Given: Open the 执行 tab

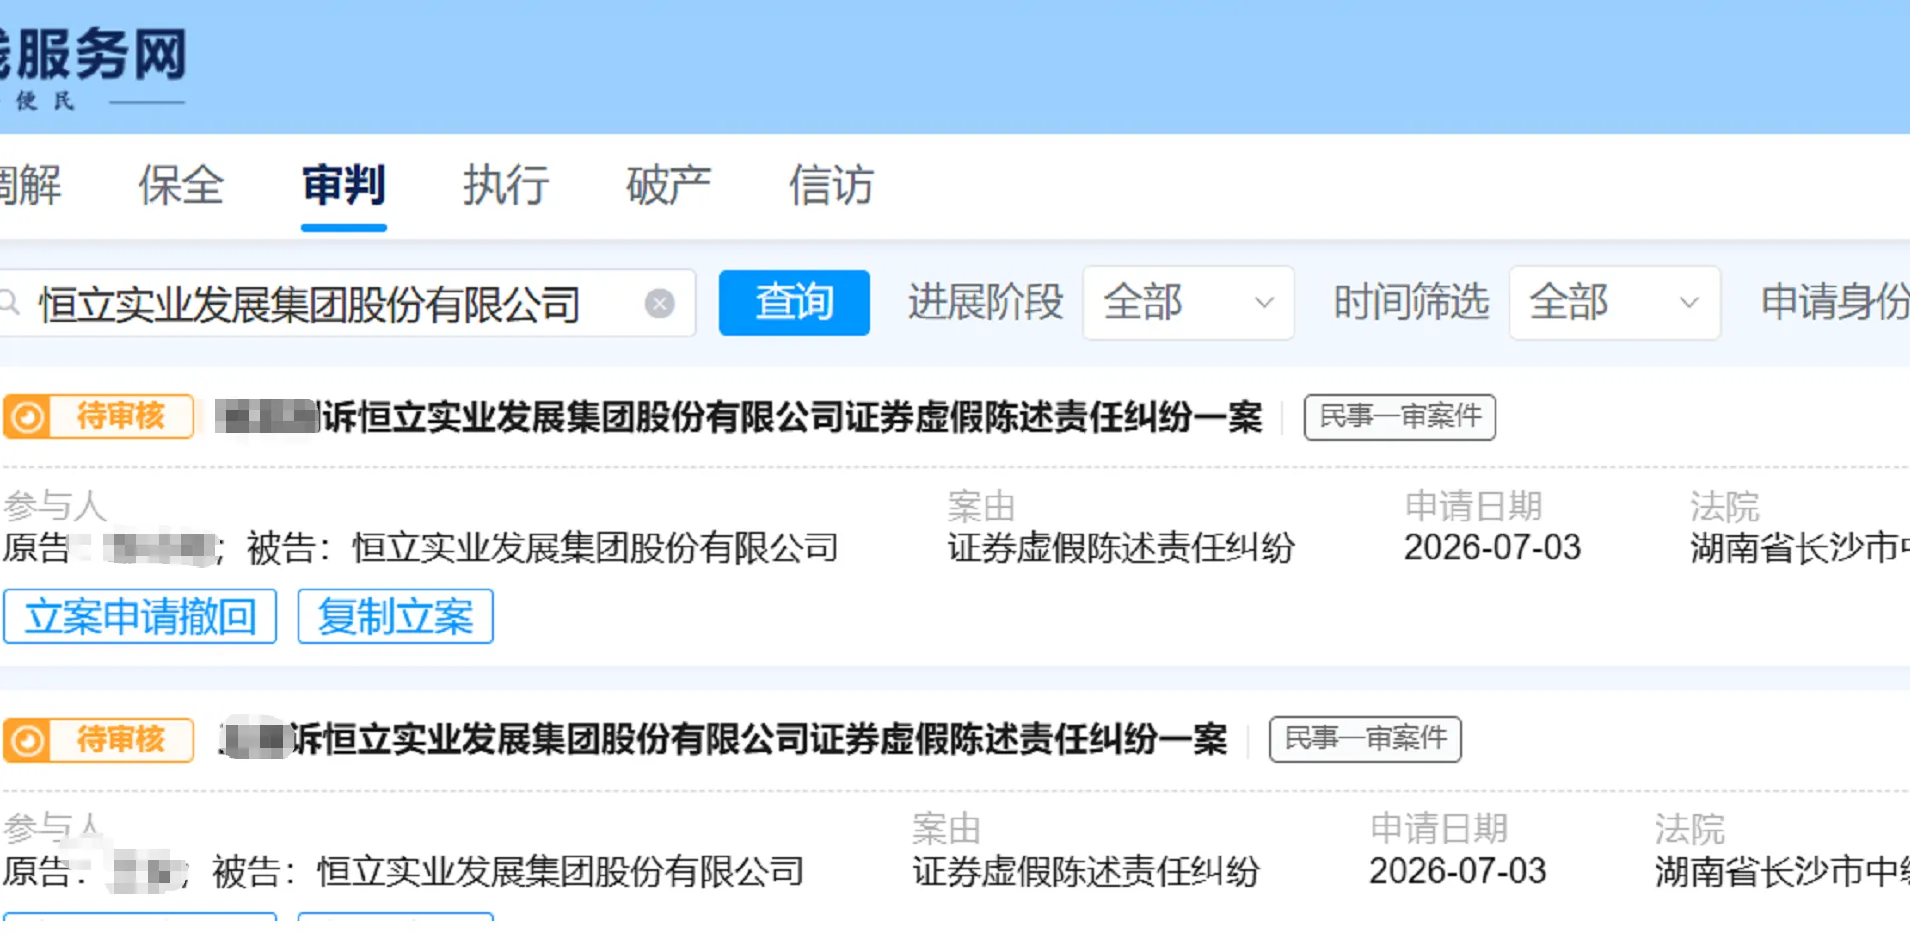Looking at the screenshot, I should (505, 185).
